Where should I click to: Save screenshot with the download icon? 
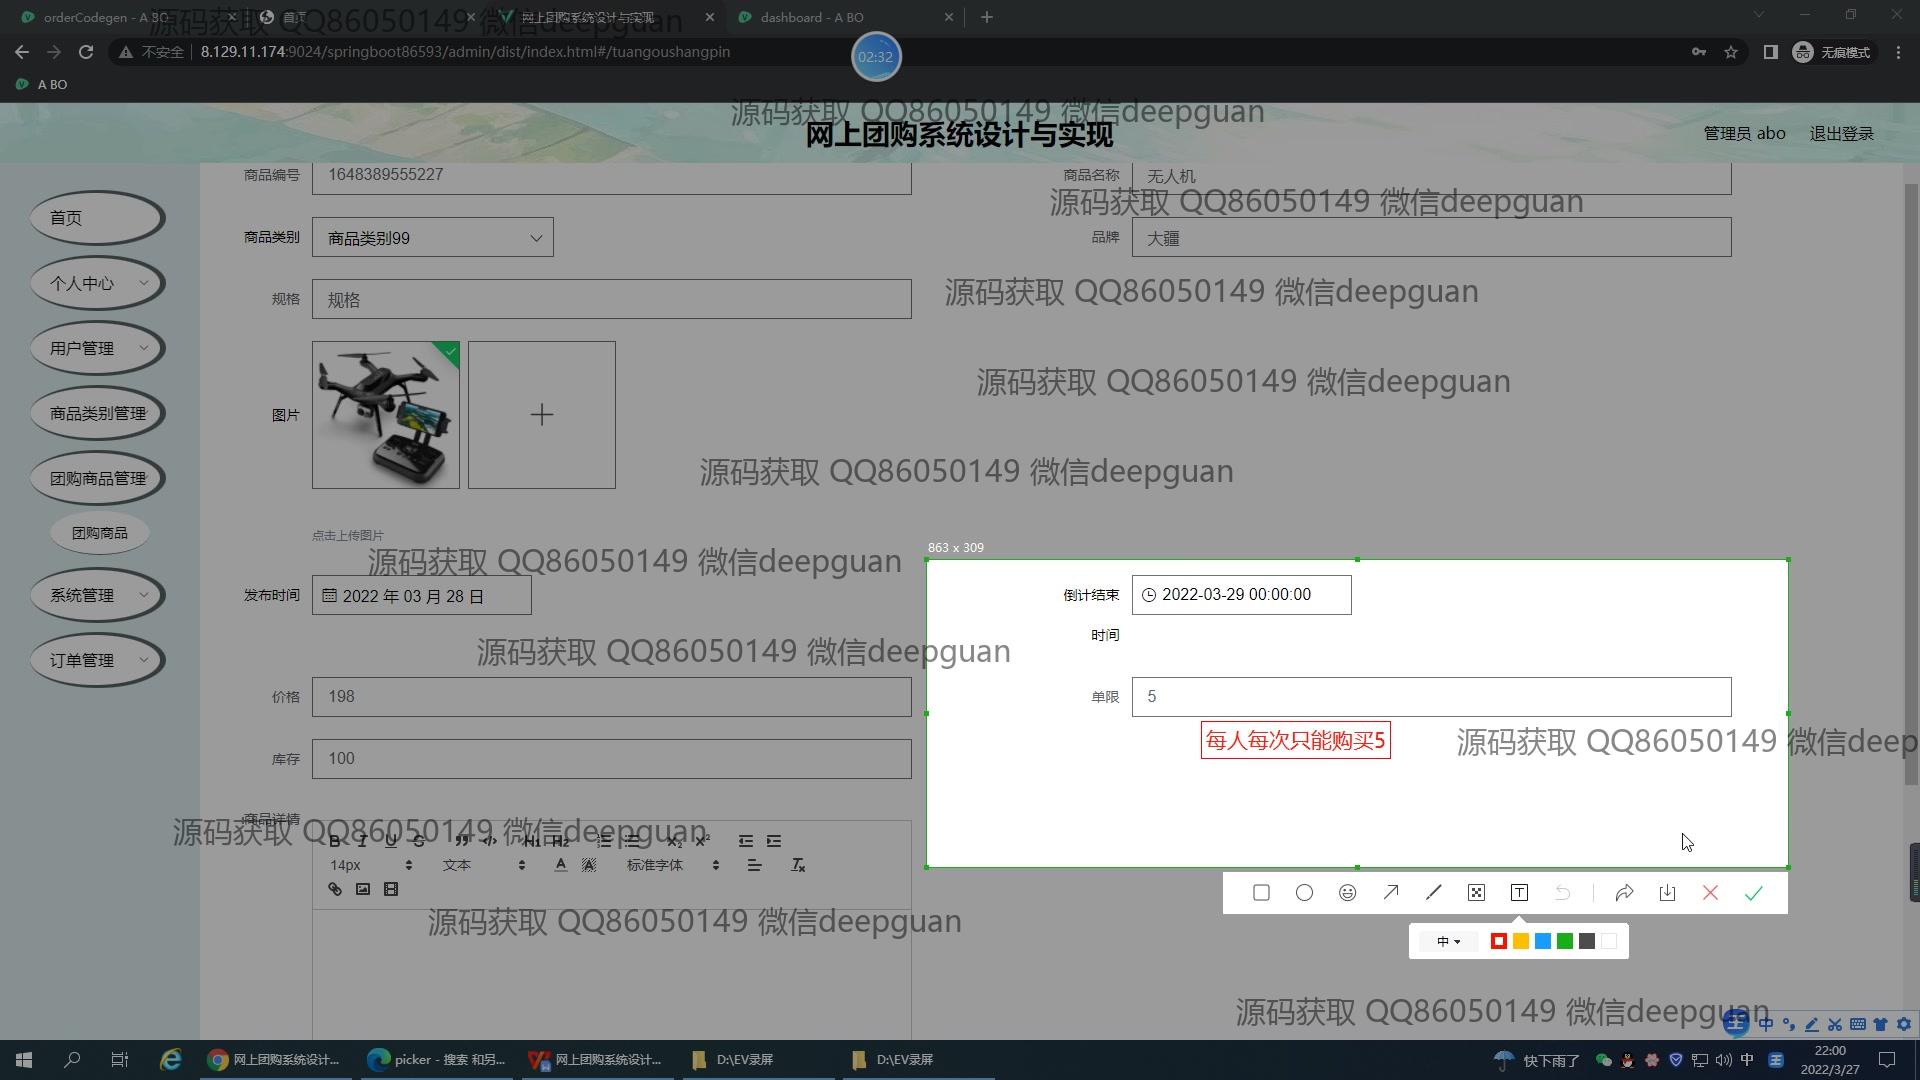coord(1667,893)
